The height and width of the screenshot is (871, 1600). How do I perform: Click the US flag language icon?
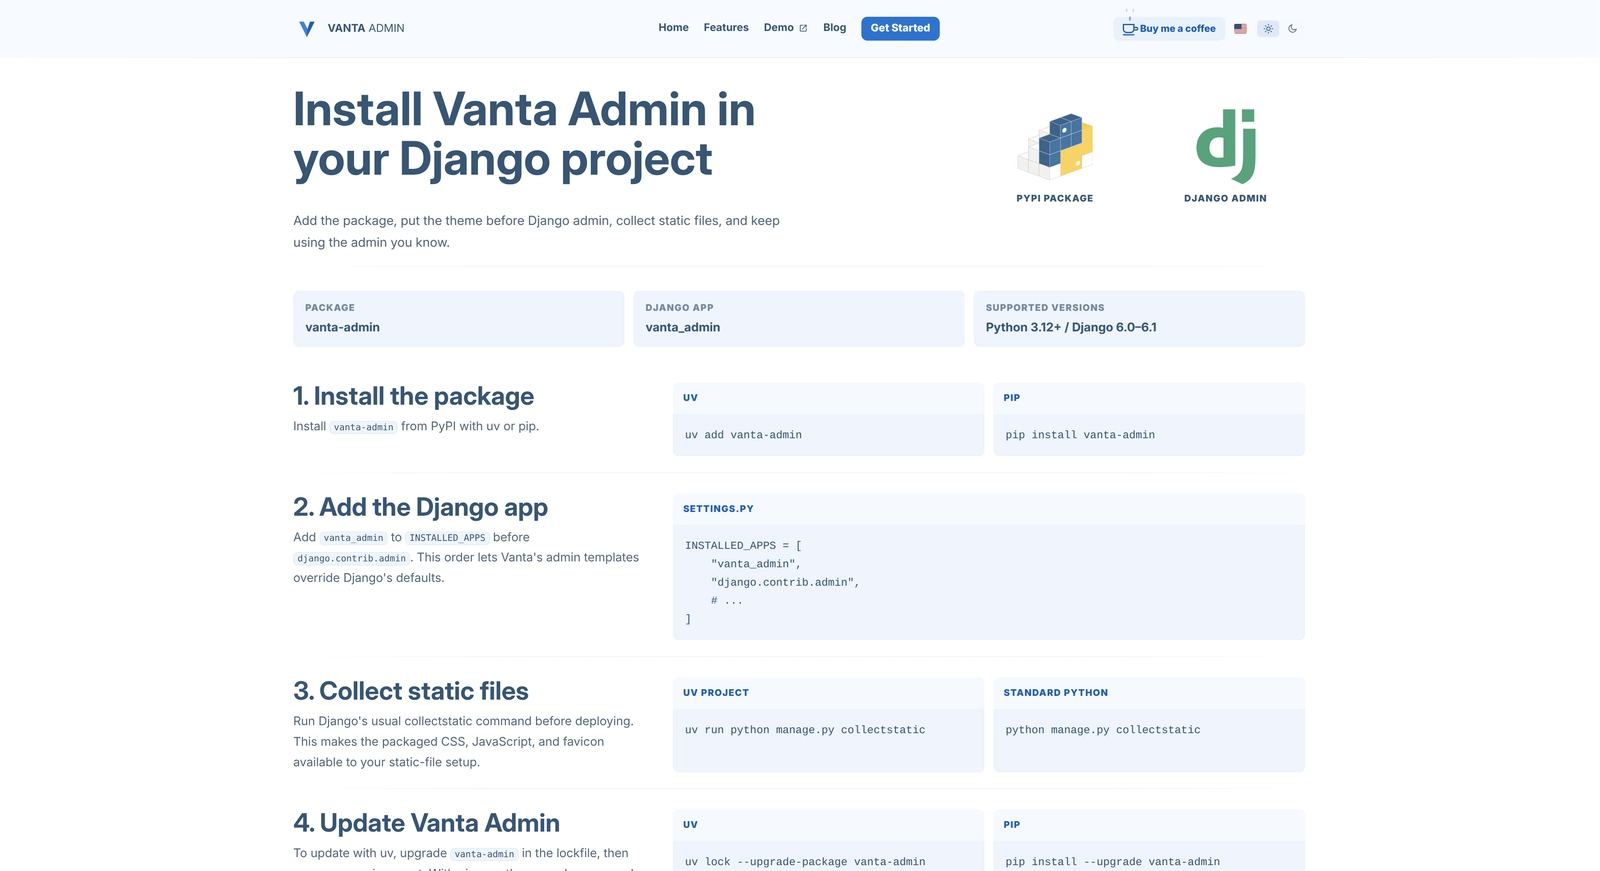tap(1240, 29)
